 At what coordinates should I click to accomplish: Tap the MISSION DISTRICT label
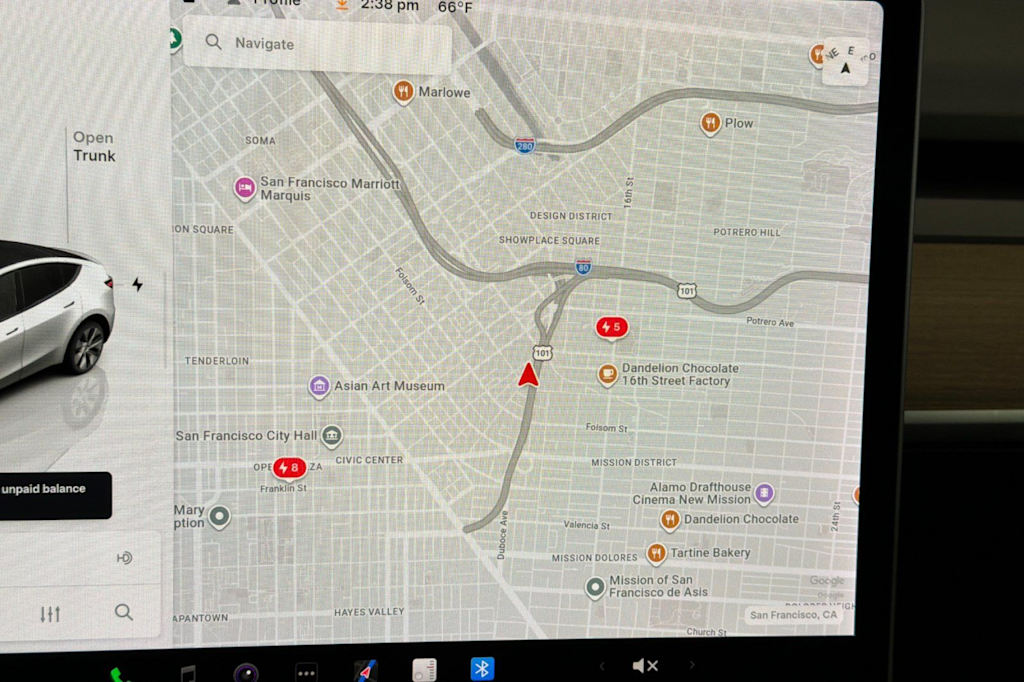[633, 463]
